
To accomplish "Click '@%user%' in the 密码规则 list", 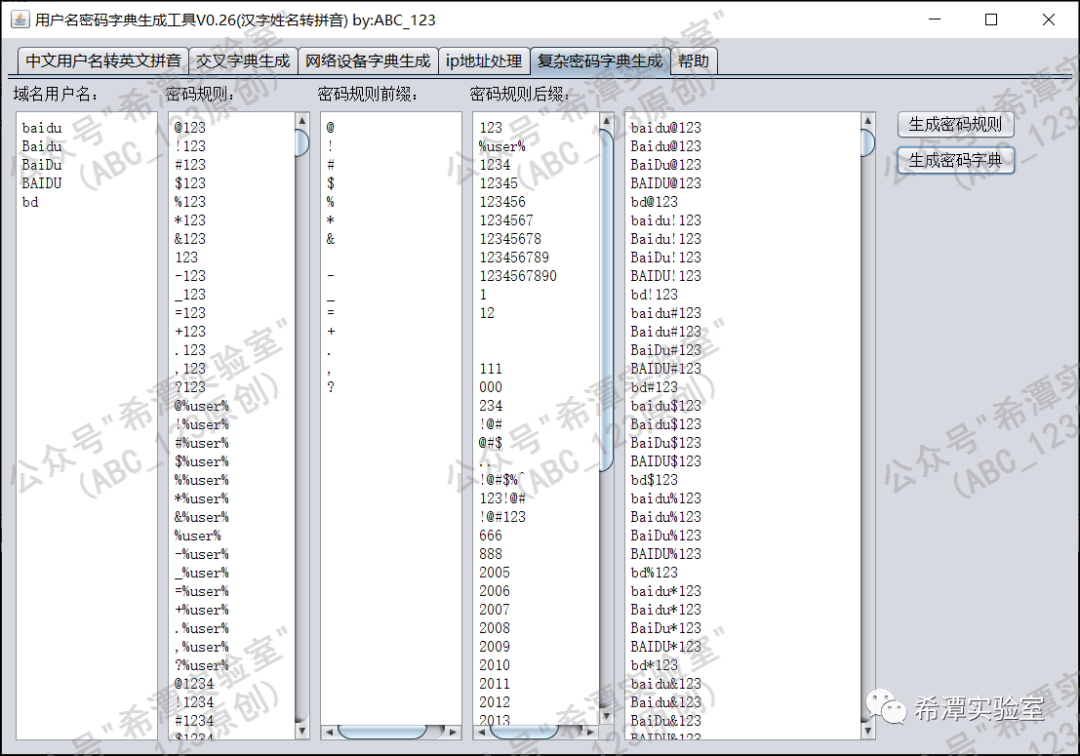I will pos(201,406).
